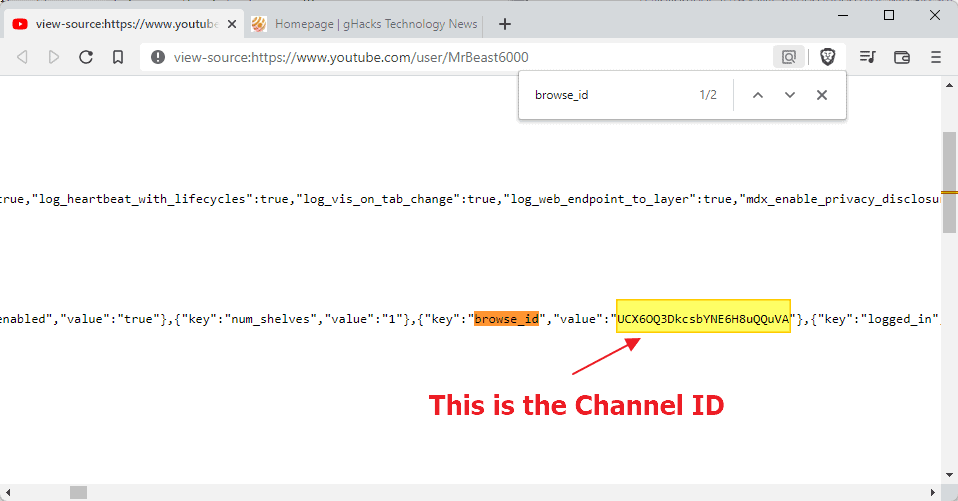Click the find bar search text field
This screenshot has width=958, height=501.
pos(610,95)
